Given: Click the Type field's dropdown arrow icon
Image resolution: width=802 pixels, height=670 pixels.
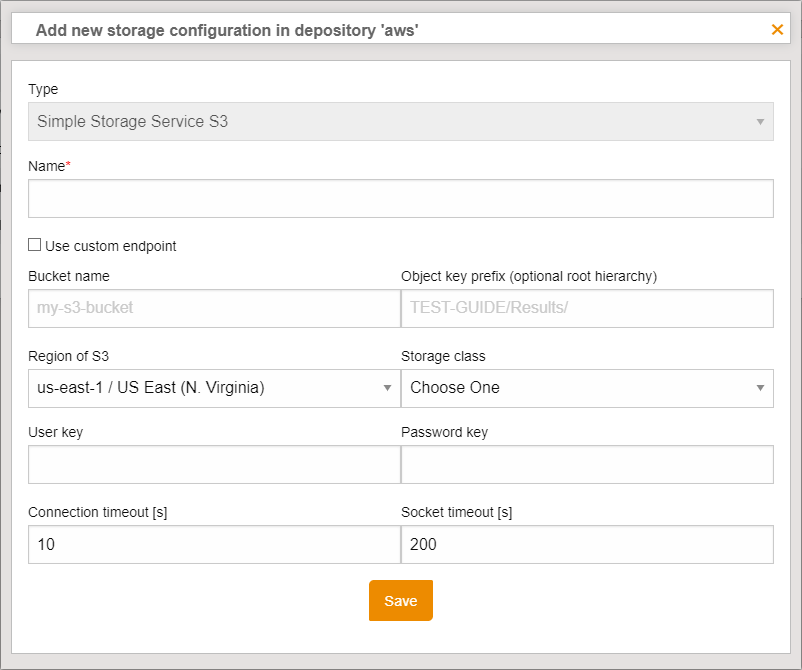Looking at the screenshot, I should point(762,121).
